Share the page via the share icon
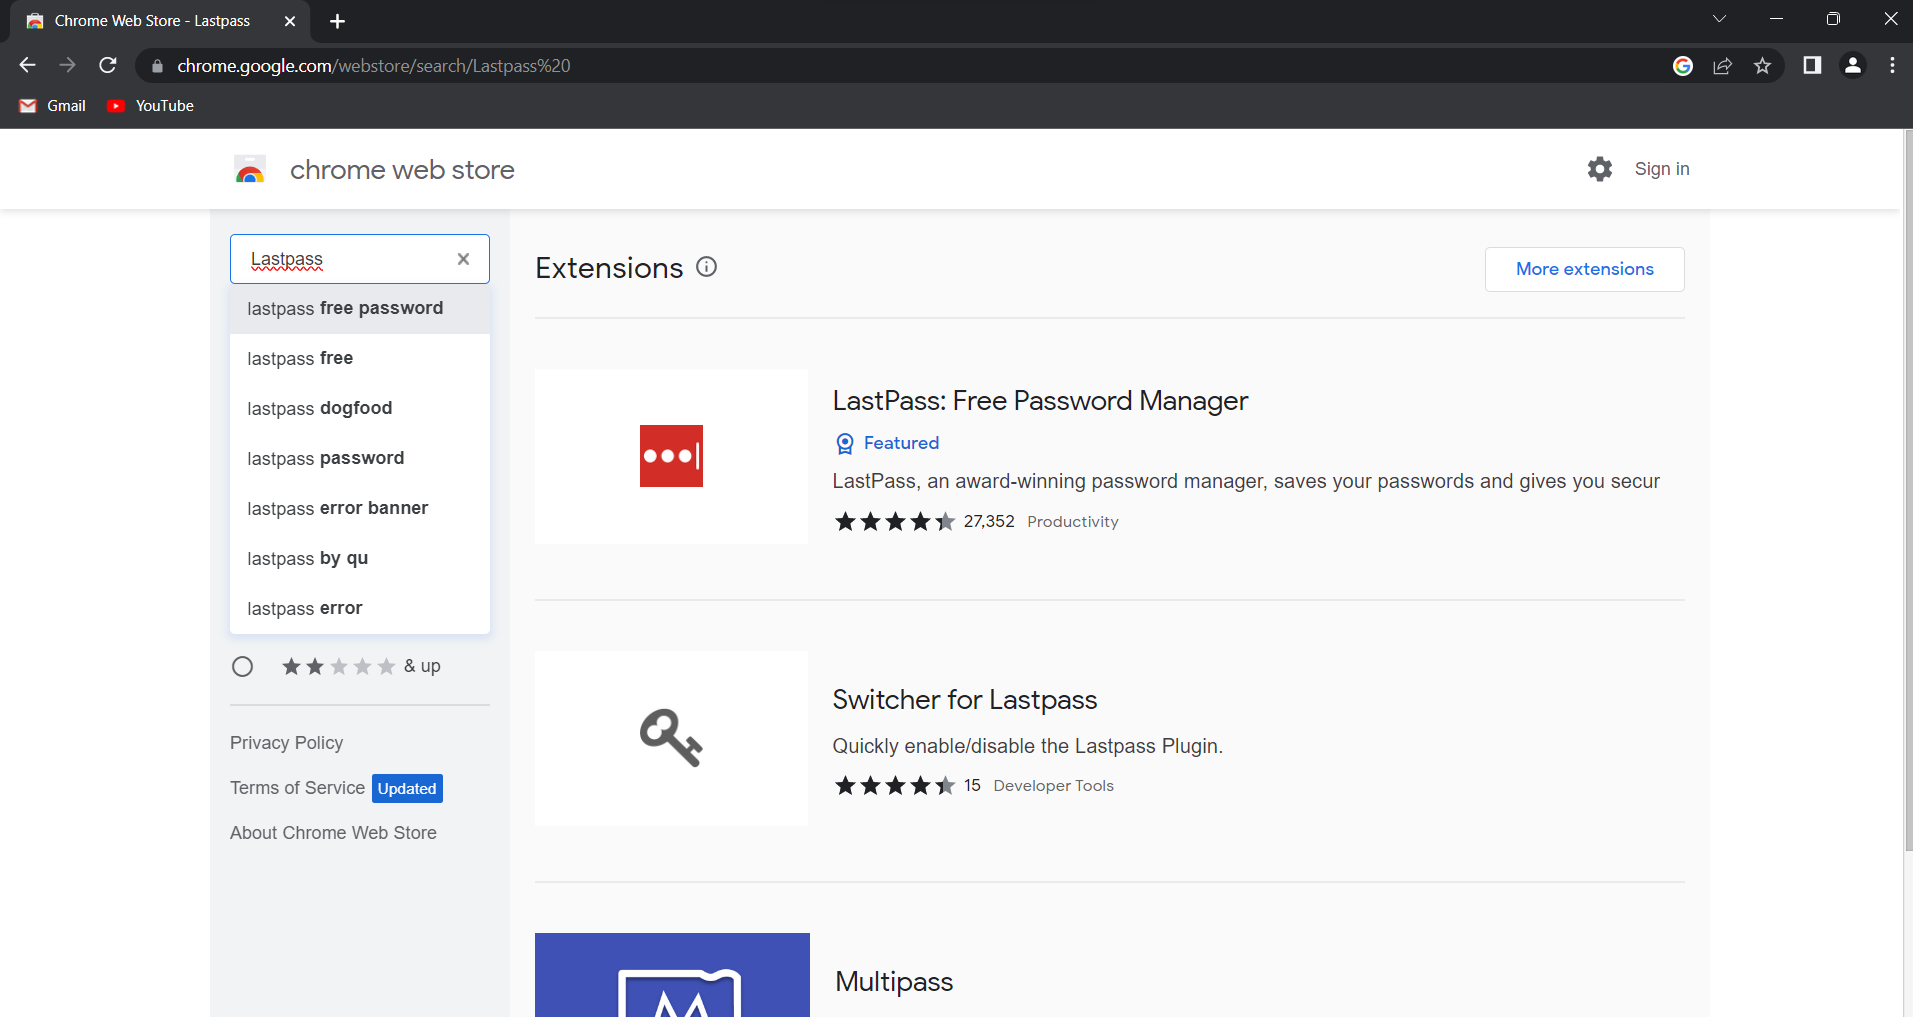 (x=1723, y=65)
